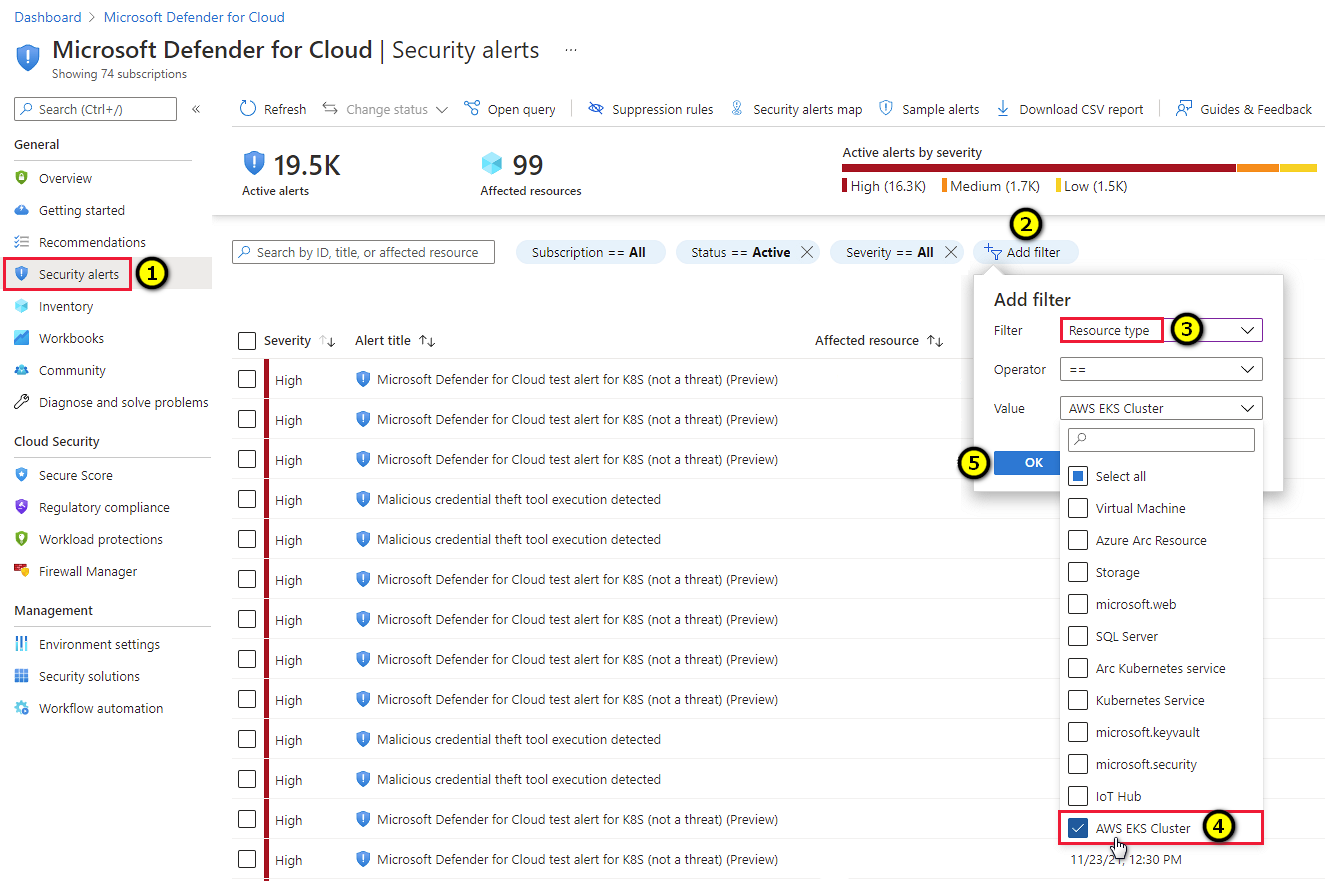
Task: Click the Workload protections icon
Action: point(22,539)
